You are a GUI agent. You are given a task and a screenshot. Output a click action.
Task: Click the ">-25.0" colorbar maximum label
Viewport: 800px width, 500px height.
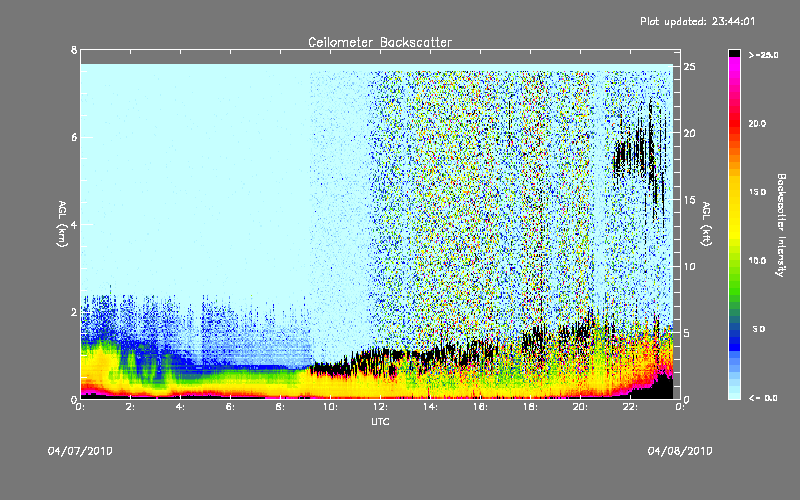(x=763, y=55)
